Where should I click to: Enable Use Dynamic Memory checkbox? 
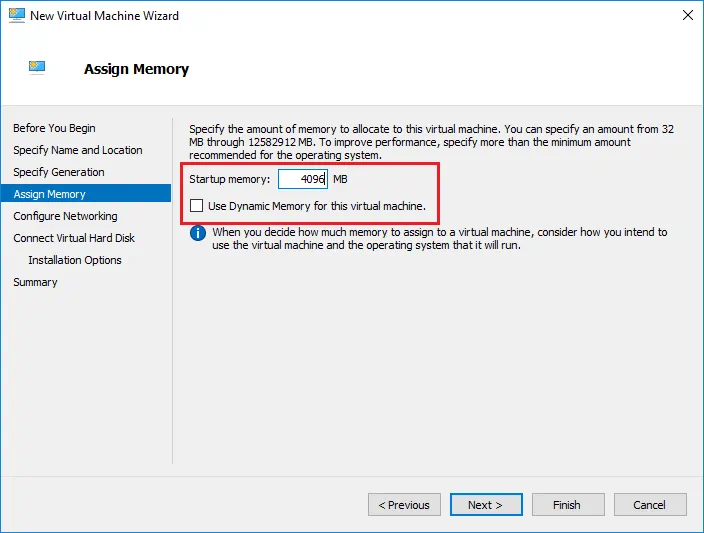click(197, 206)
